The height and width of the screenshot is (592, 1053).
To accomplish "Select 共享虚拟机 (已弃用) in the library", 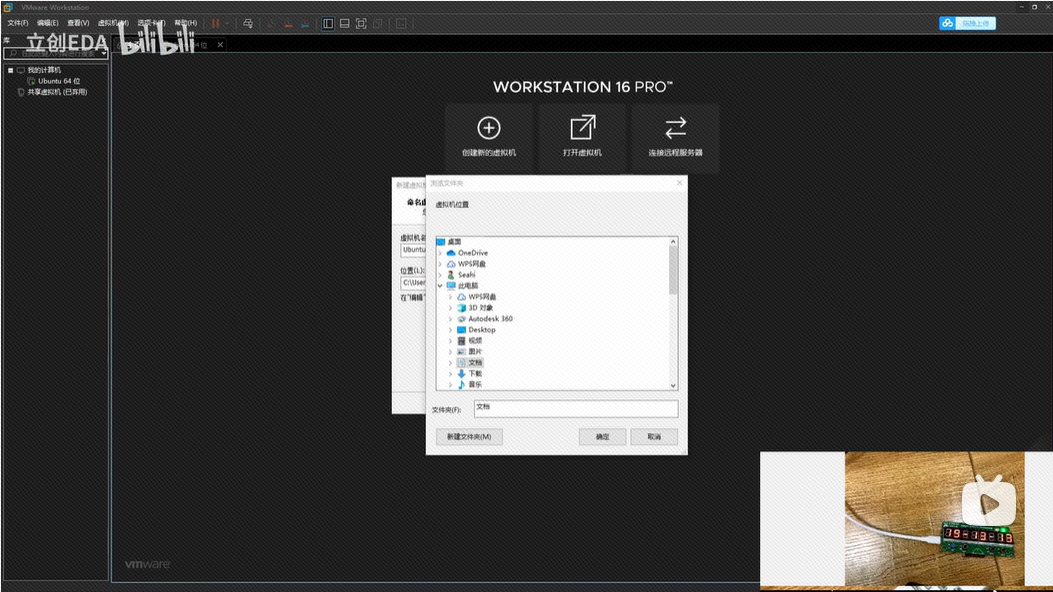I will [x=52, y=92].
